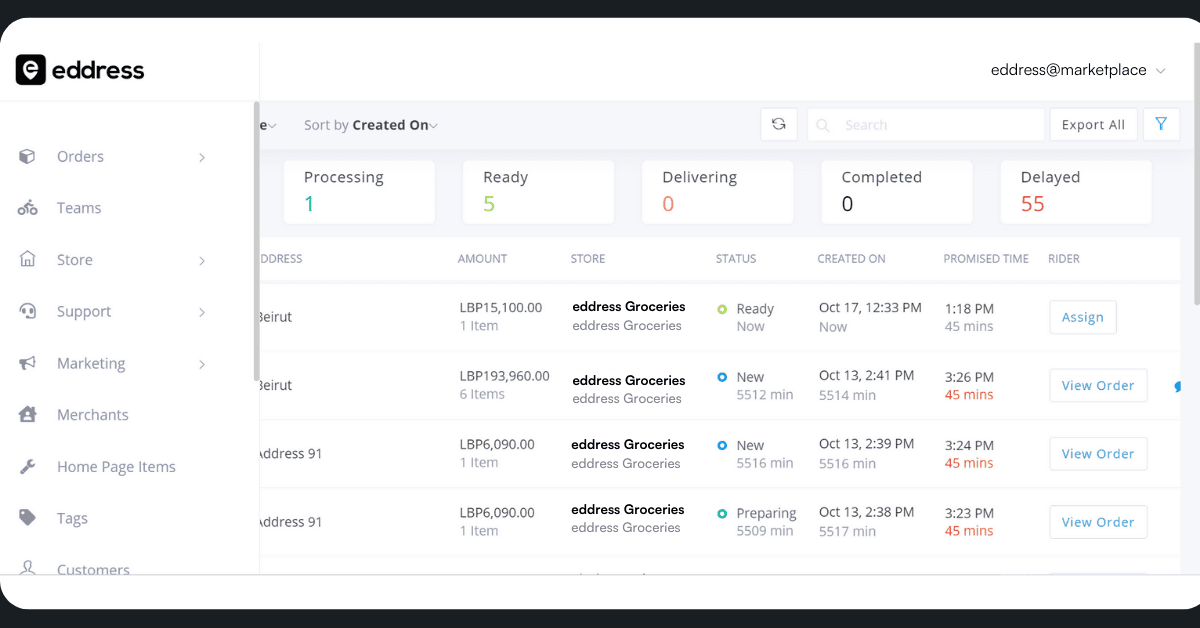Click the Export All button
Image resolution: width=1200 pixels, height=628 pixels.
click(1093, 125)
